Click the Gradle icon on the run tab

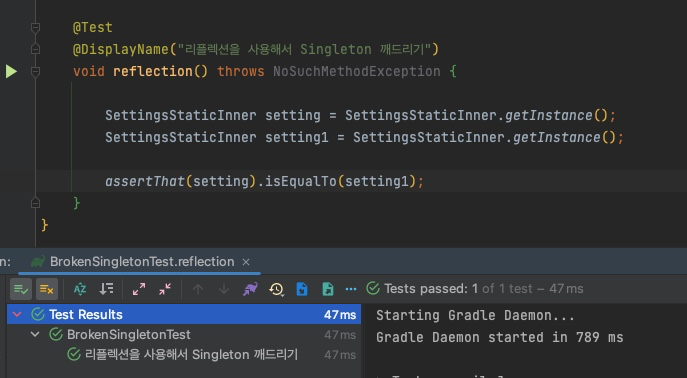pyautogui.click(x=38, y=262)
